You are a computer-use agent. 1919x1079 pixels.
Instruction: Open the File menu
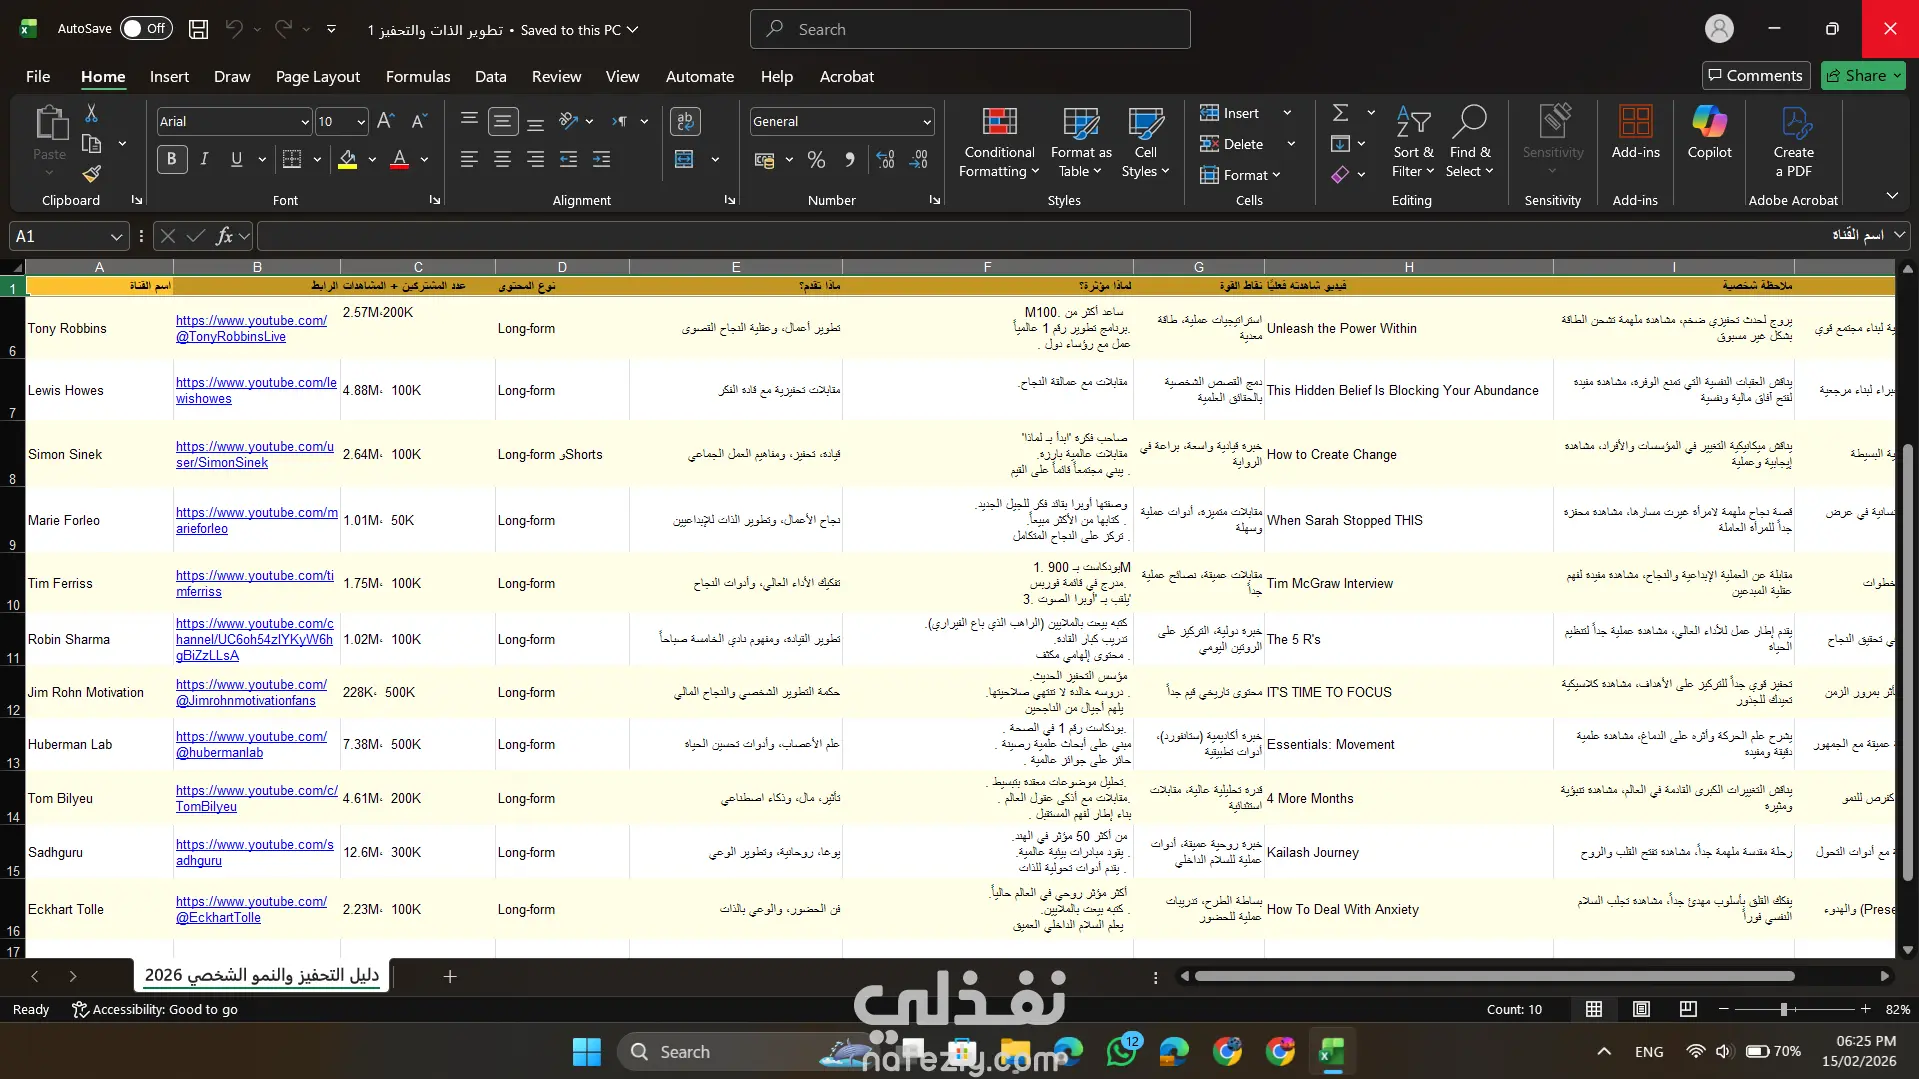tap(38, 76)
